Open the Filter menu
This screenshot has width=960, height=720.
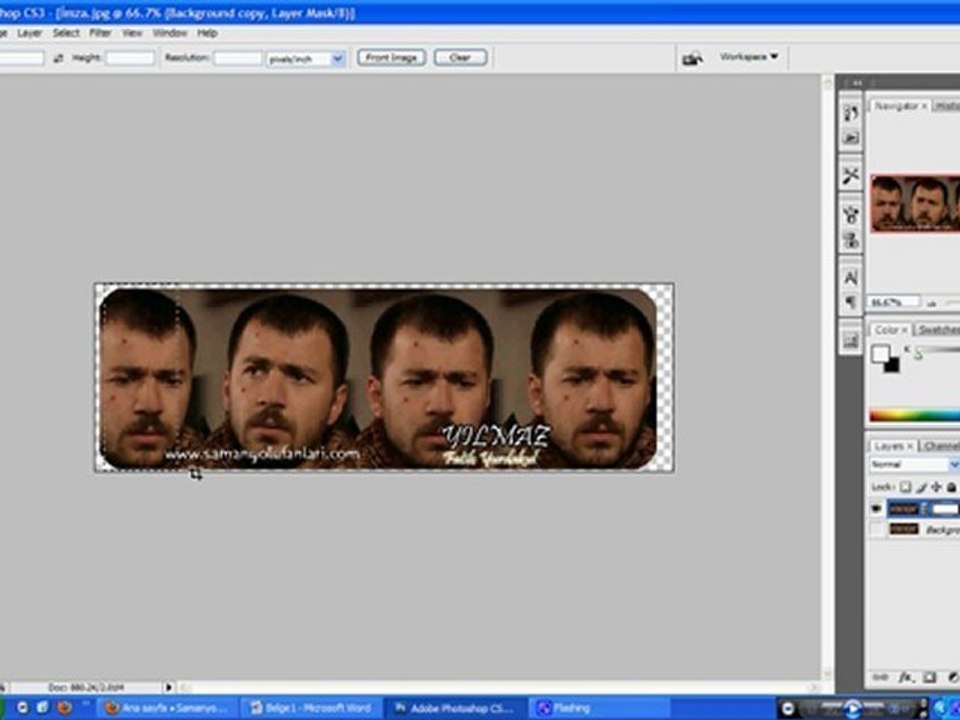[x=100, y=33]
